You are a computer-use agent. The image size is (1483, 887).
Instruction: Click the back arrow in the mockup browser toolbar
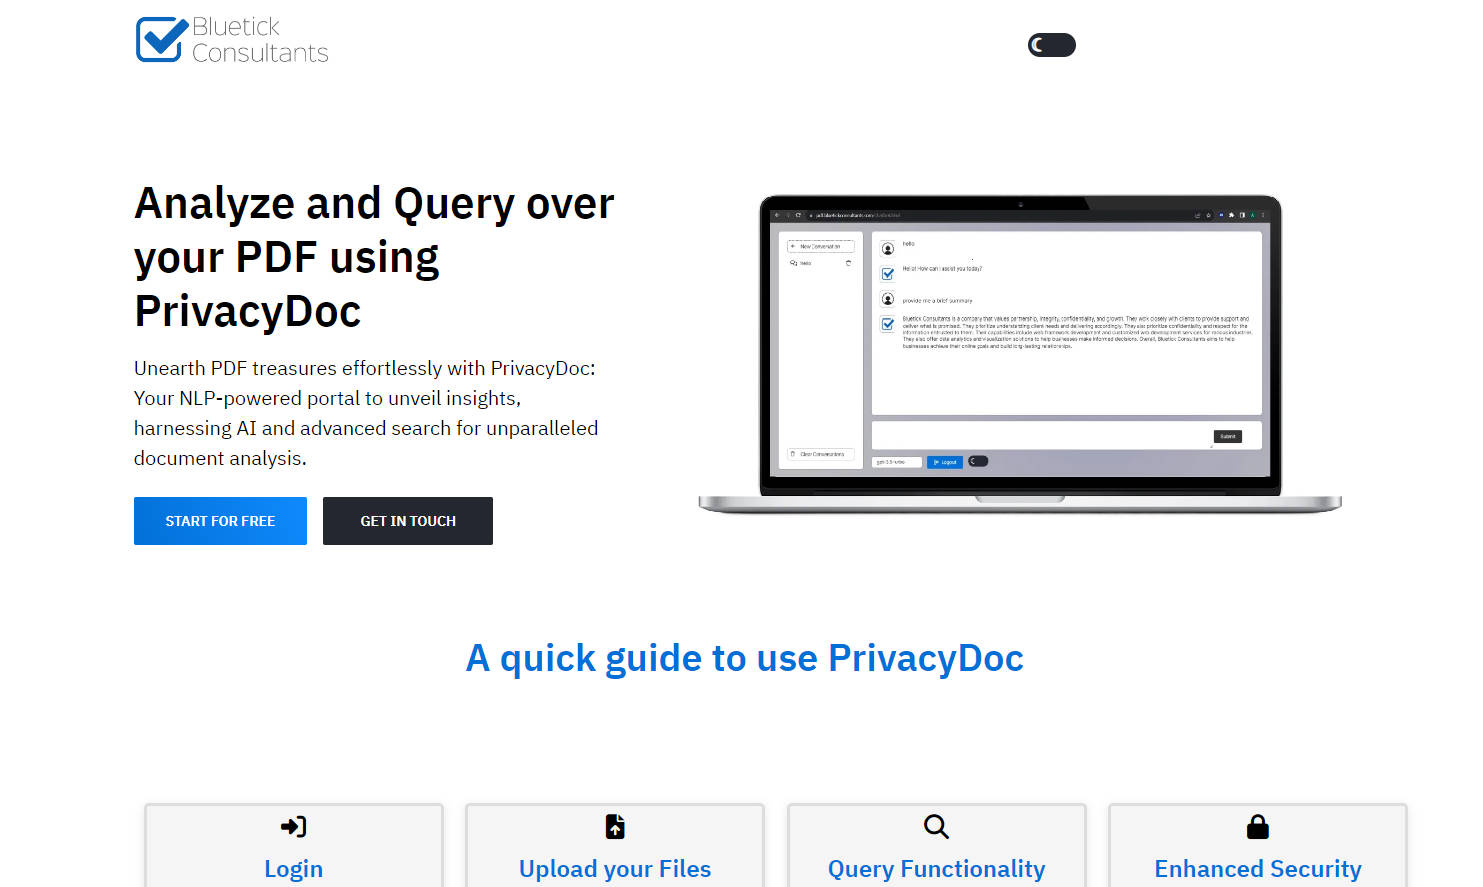coord(777,215)
